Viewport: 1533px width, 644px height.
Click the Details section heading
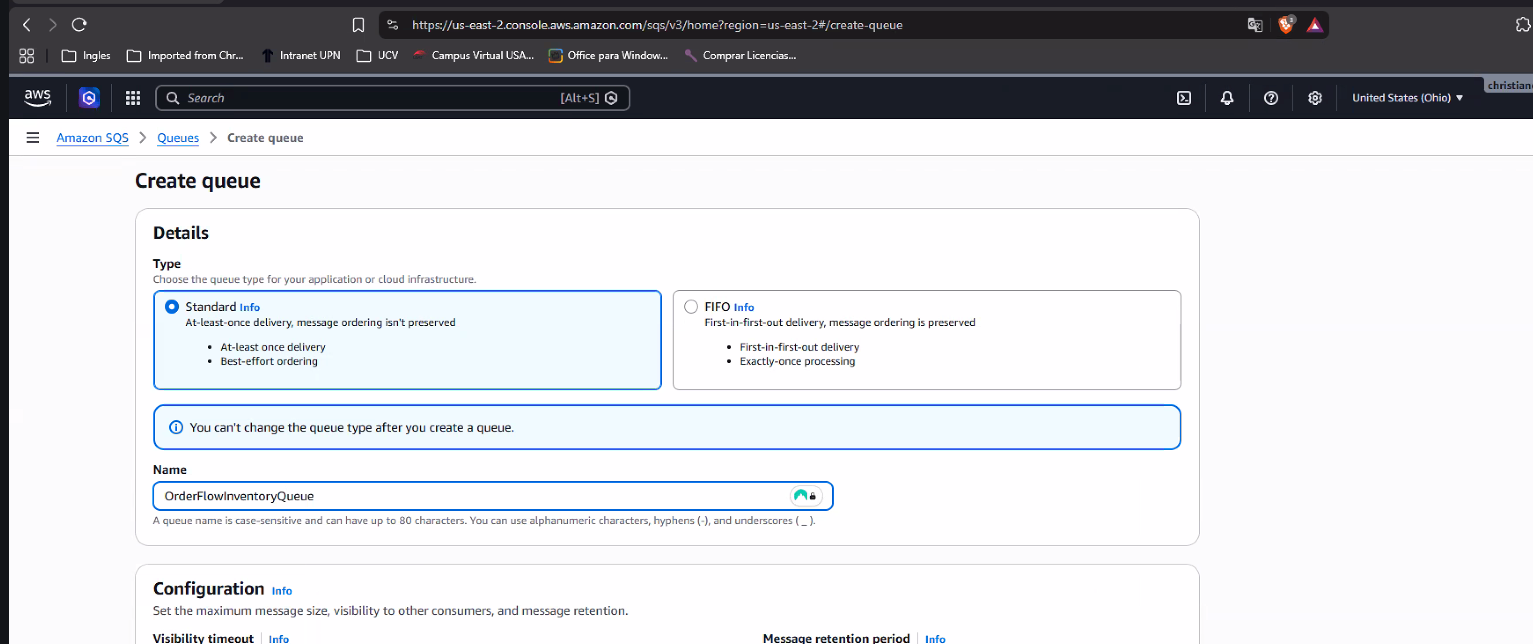[x=181, y=233]
